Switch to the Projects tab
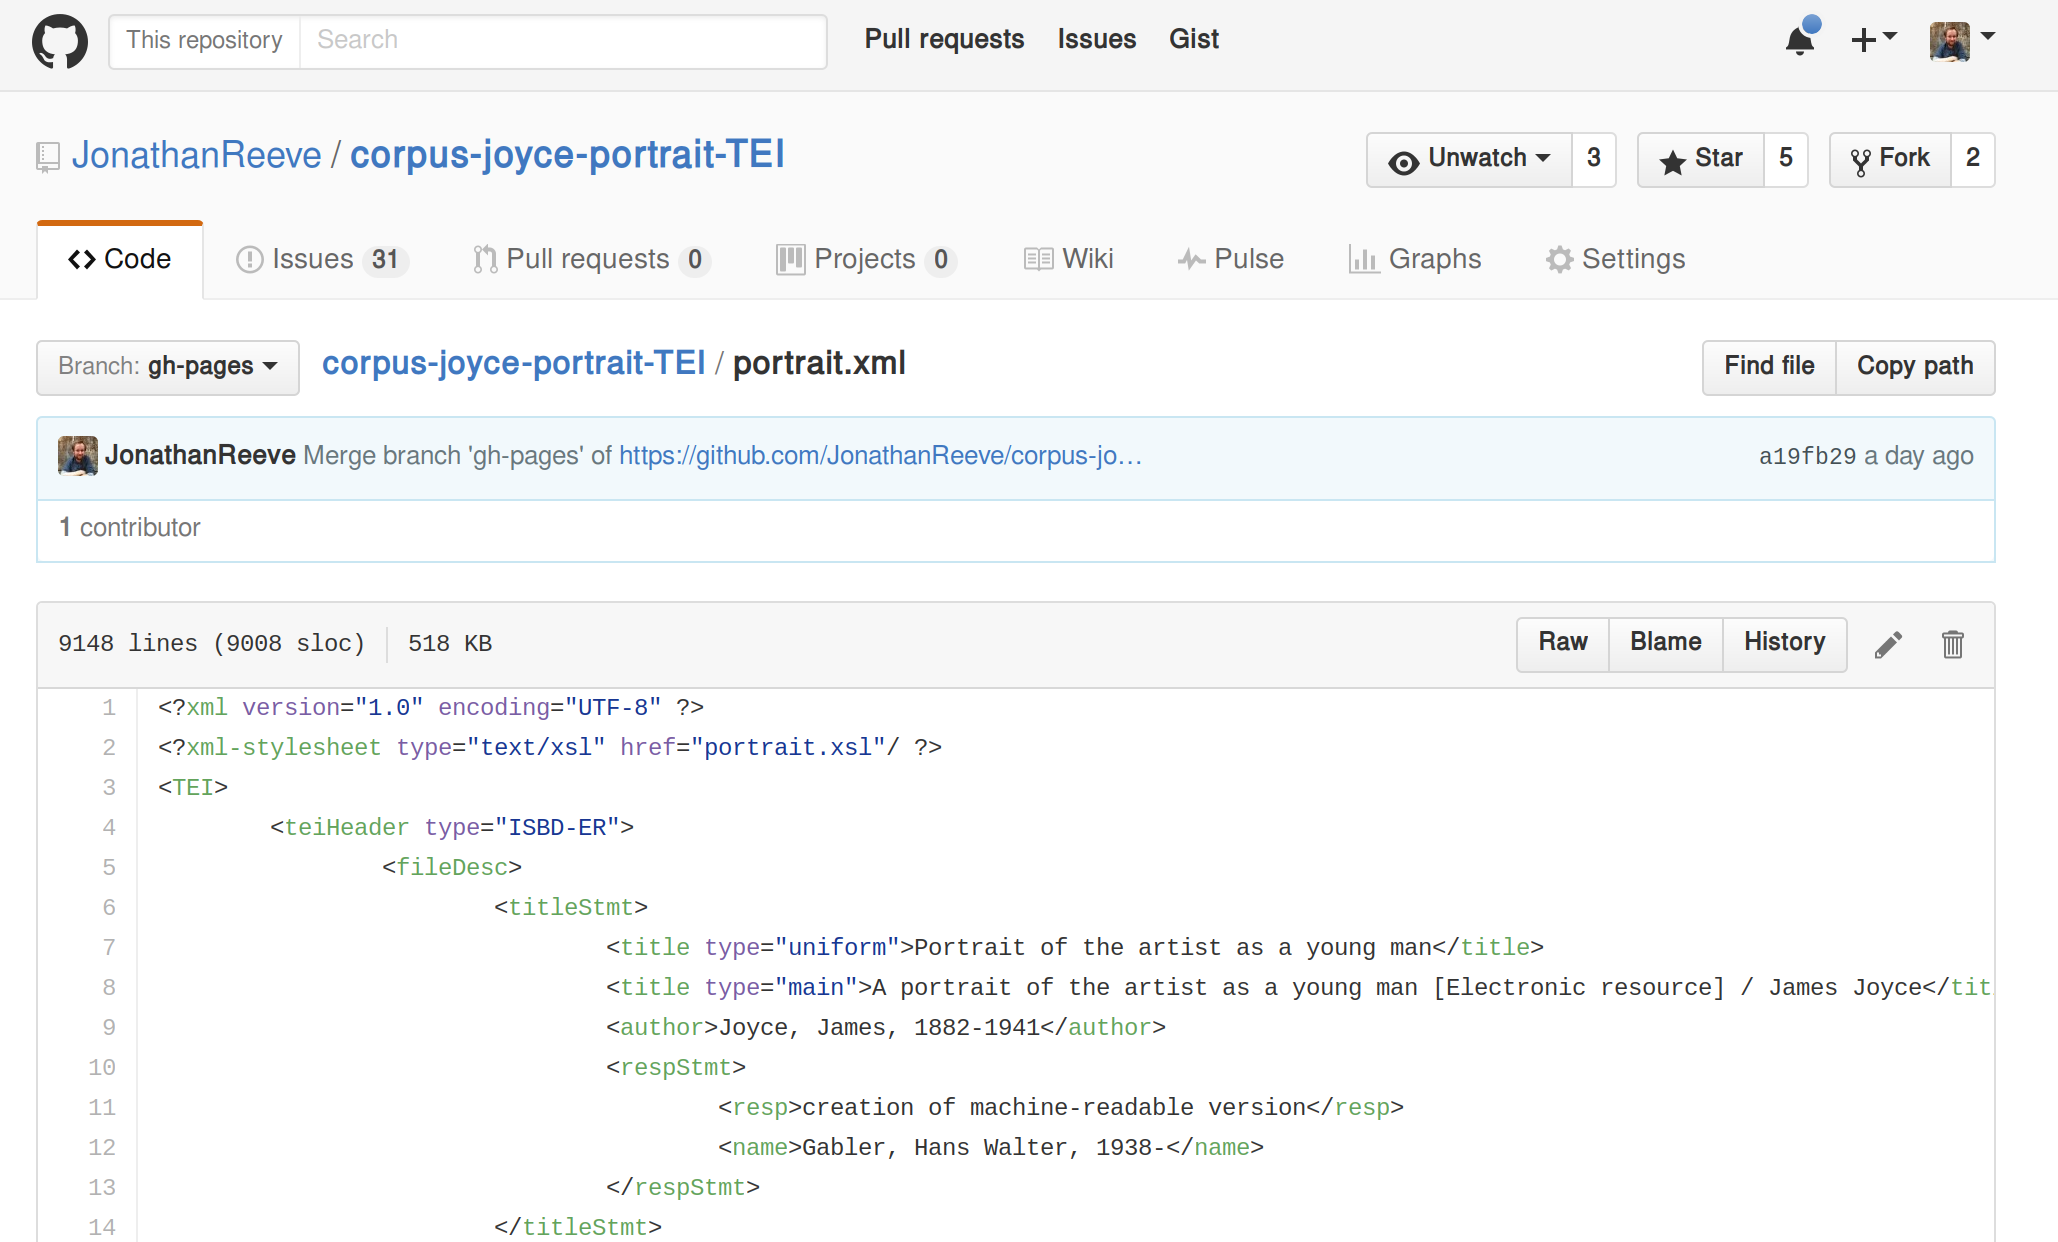 point(866,260)
